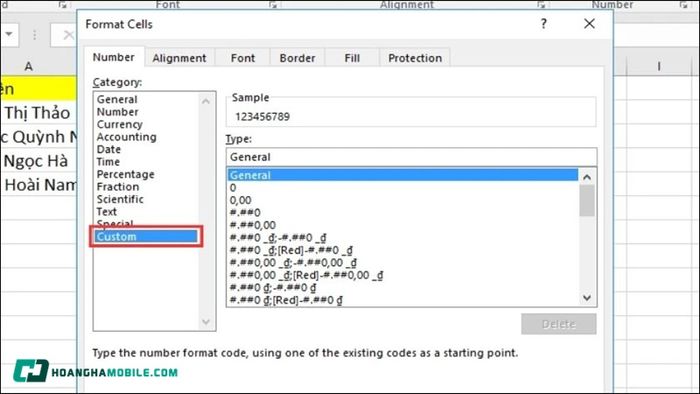Open Number group dialog launcher in ribbon
The width and height of the screenshot is (700, 394).
683,5
